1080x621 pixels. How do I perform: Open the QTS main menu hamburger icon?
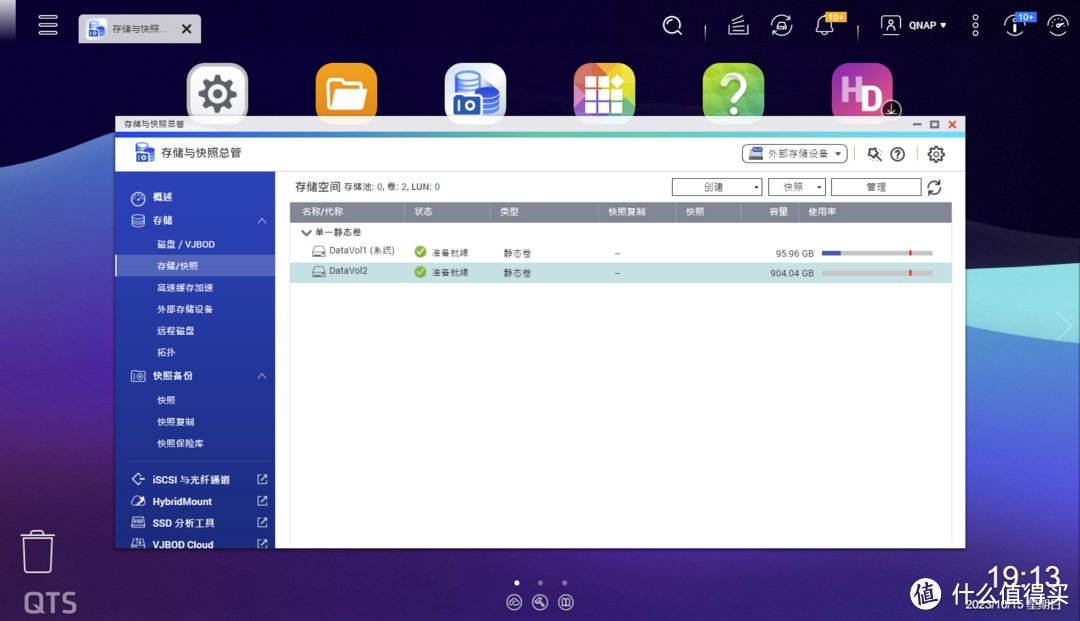coord(48,25)
